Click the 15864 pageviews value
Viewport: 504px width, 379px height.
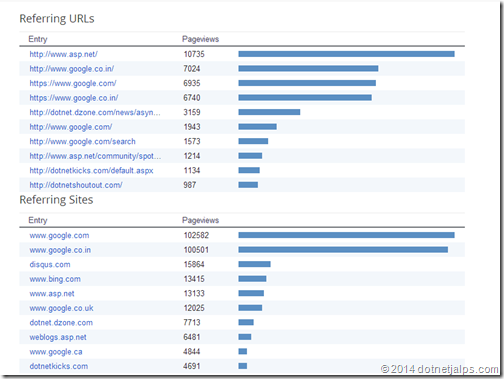coord(194,265)
